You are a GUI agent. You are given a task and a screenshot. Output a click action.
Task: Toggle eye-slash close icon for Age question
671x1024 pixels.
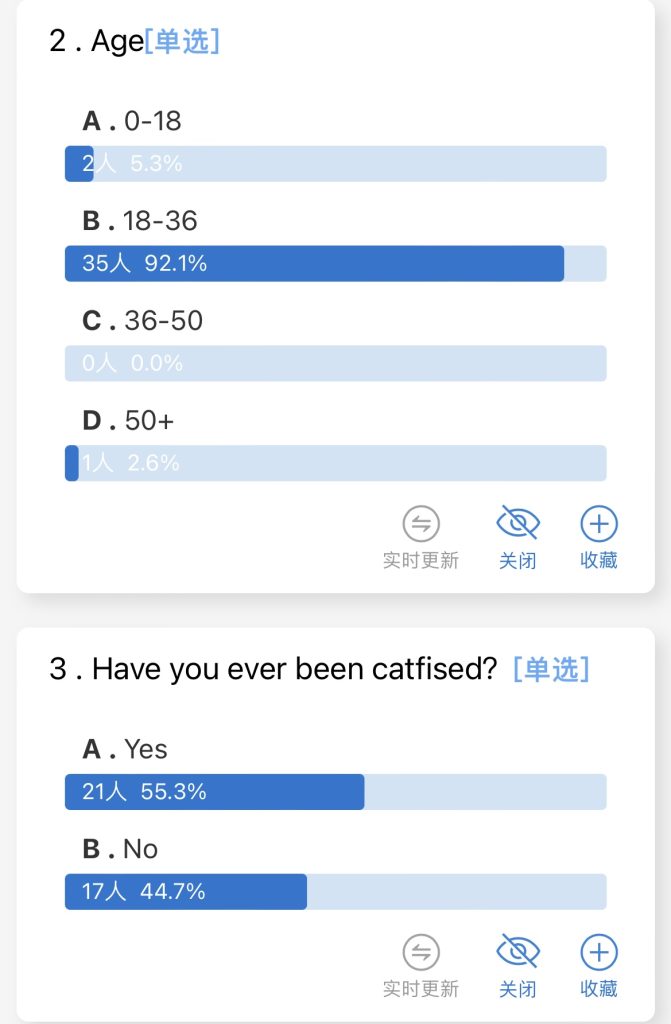tap(517, 522)
